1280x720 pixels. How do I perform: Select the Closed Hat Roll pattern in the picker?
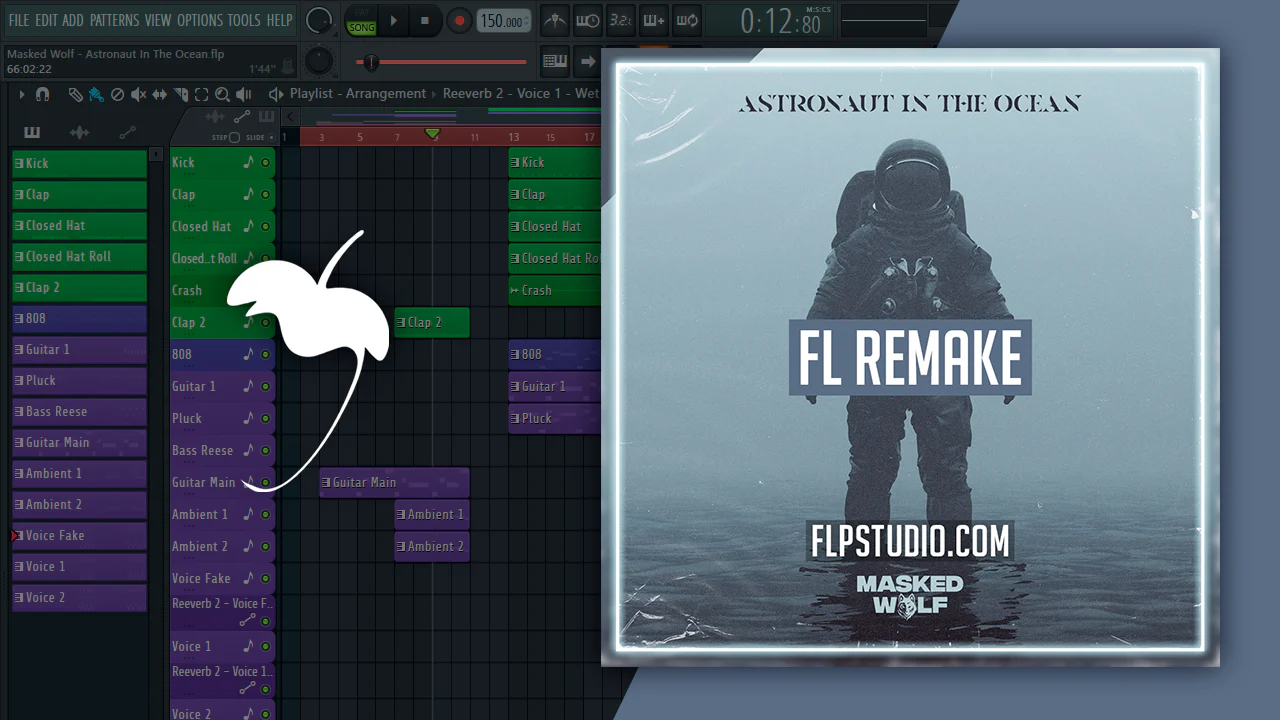[x=79, y=257]
